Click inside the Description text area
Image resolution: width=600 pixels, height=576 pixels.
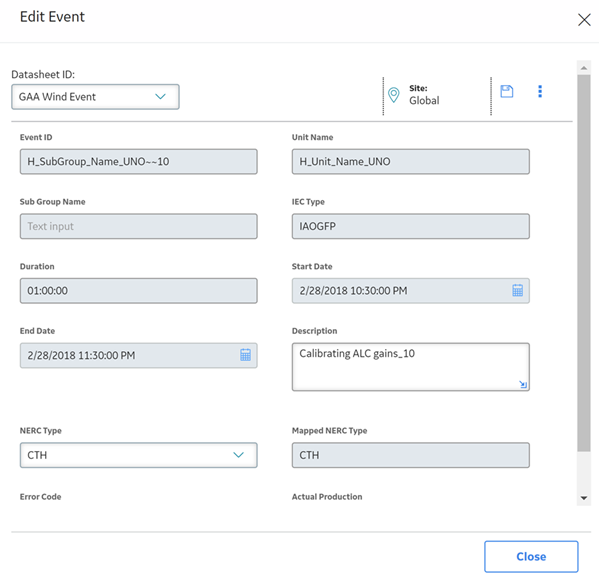tap(411, 367)
